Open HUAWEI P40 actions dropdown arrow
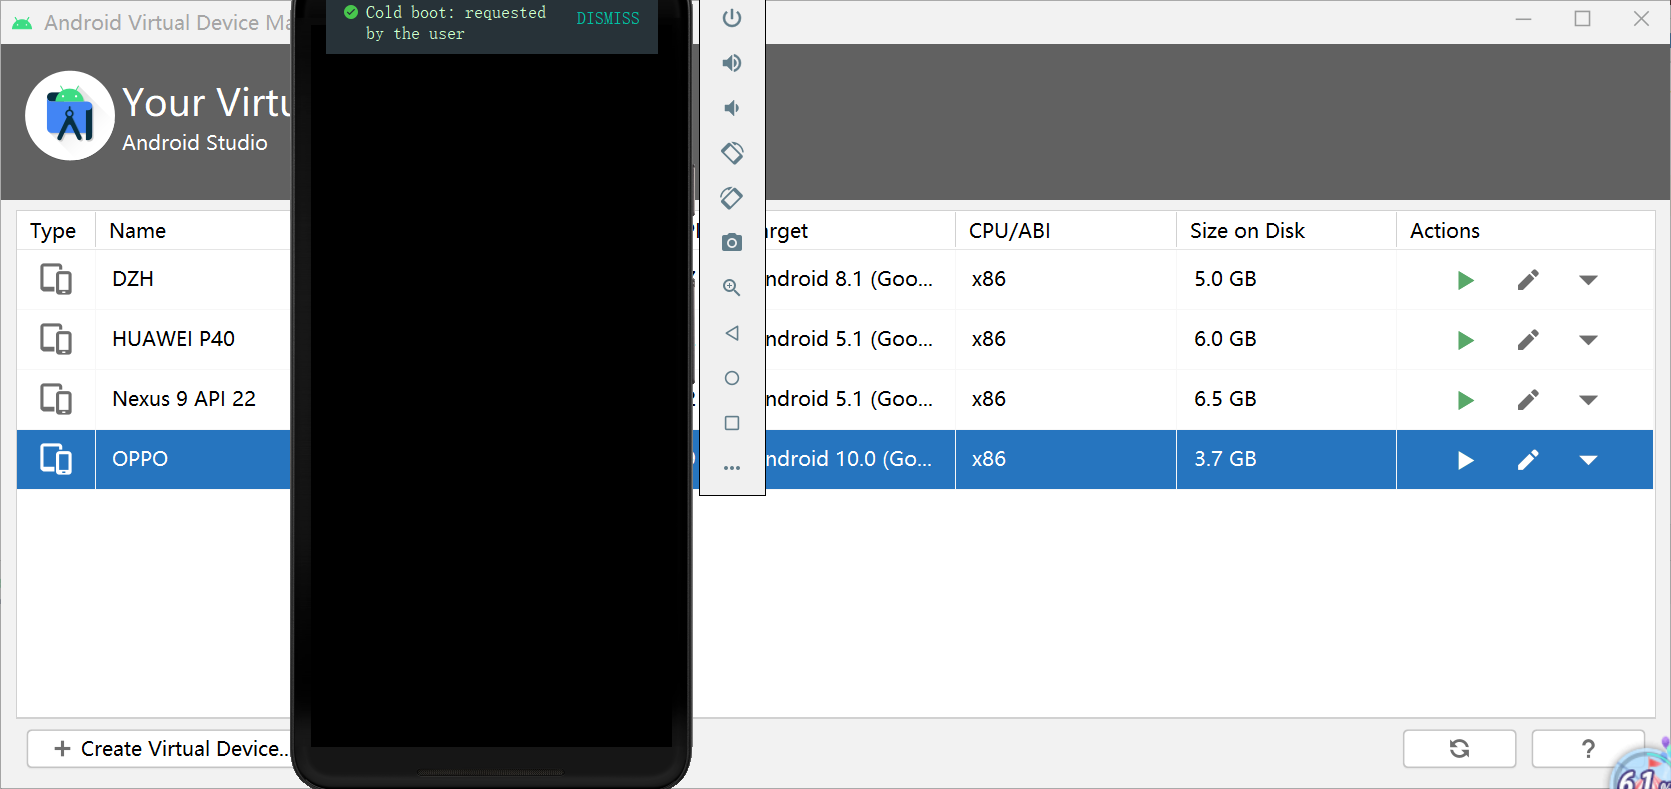 pos(1588,340)
